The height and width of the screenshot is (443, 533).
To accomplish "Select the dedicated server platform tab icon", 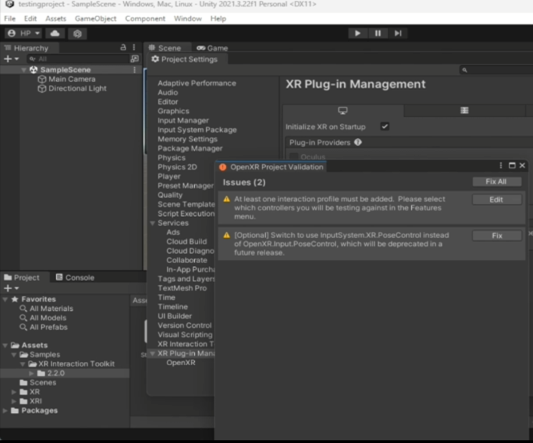I will point(464,110).
